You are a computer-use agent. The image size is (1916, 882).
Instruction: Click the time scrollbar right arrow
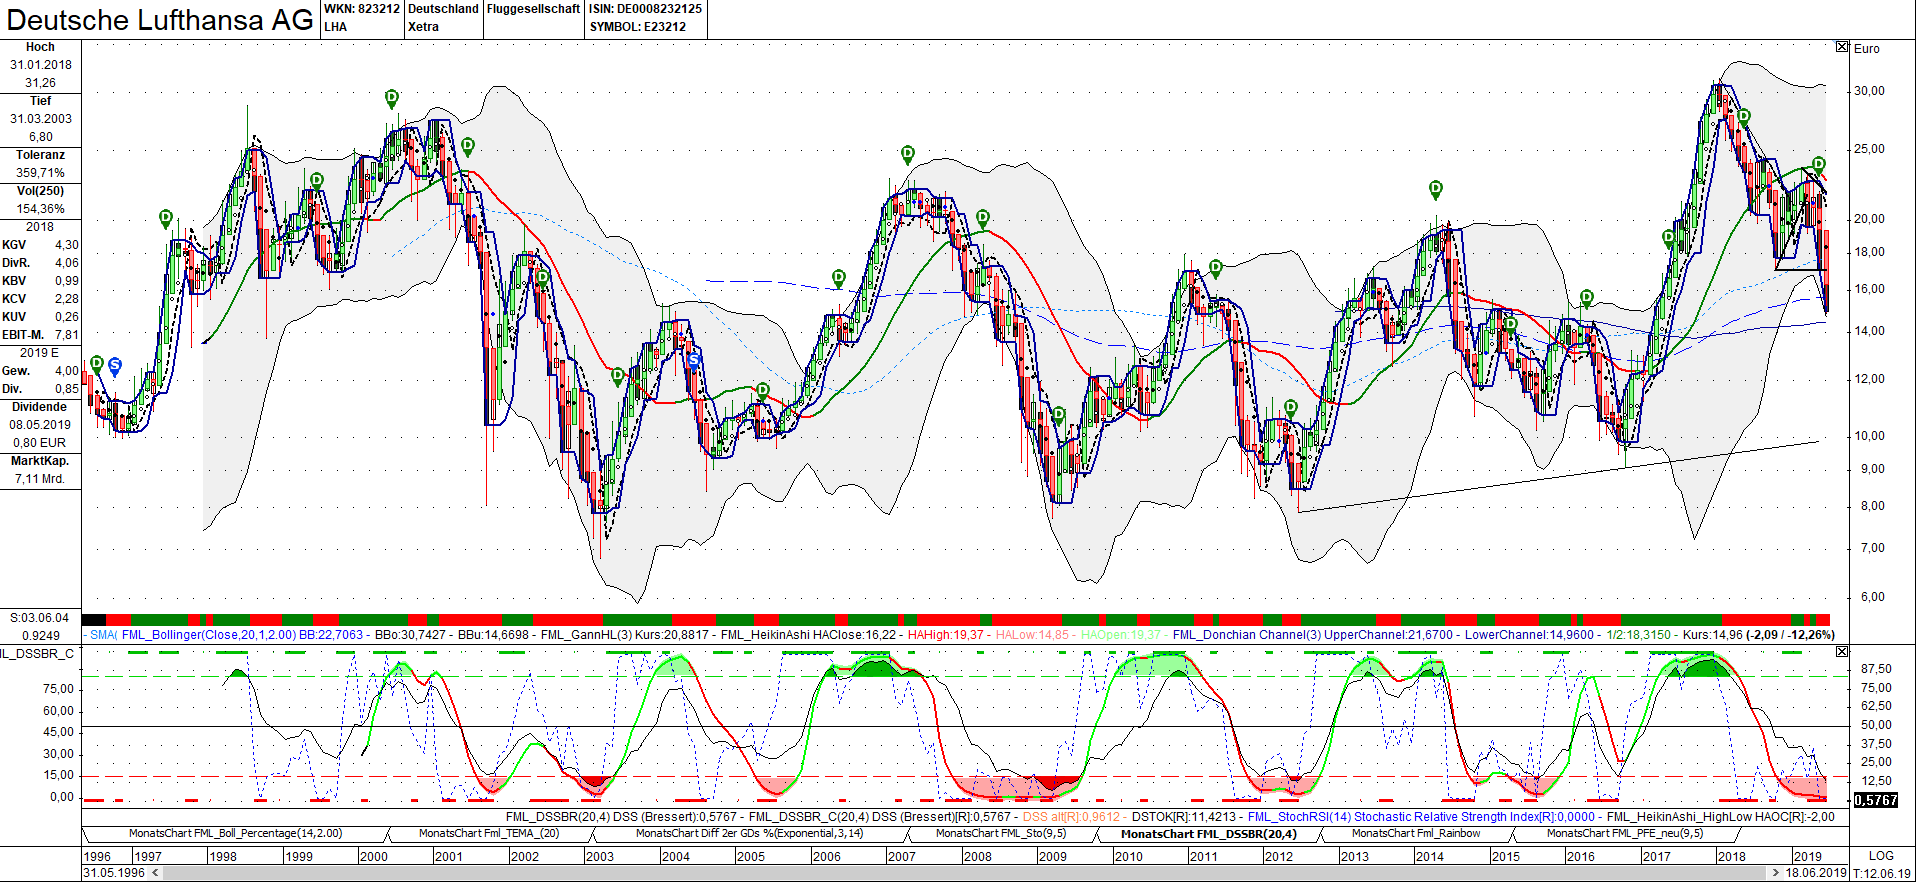click(x=1775, y=873)
